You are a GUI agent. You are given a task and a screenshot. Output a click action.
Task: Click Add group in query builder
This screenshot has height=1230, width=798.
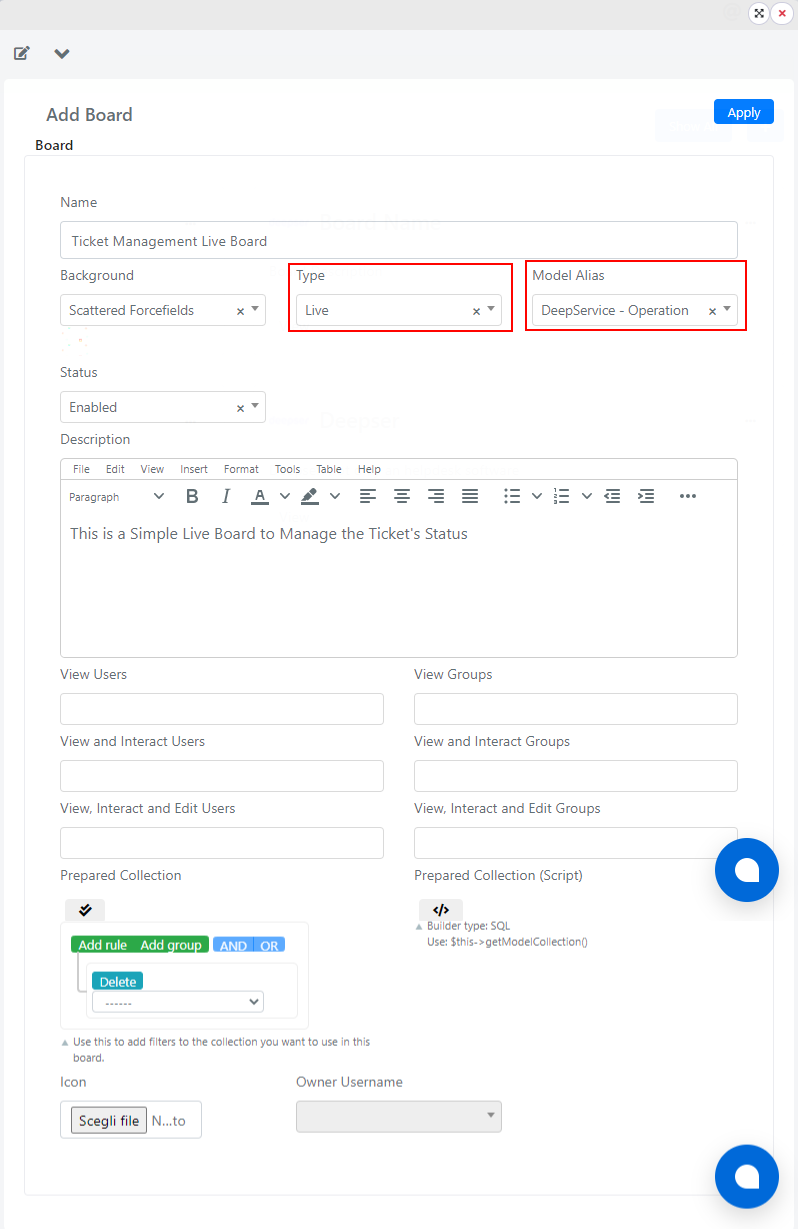[x=171, y=945]
